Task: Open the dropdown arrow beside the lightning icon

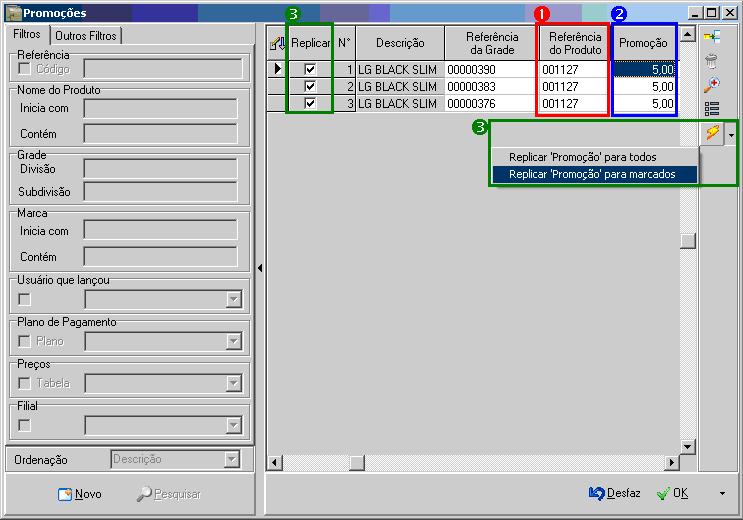Action: click(731, 134)
